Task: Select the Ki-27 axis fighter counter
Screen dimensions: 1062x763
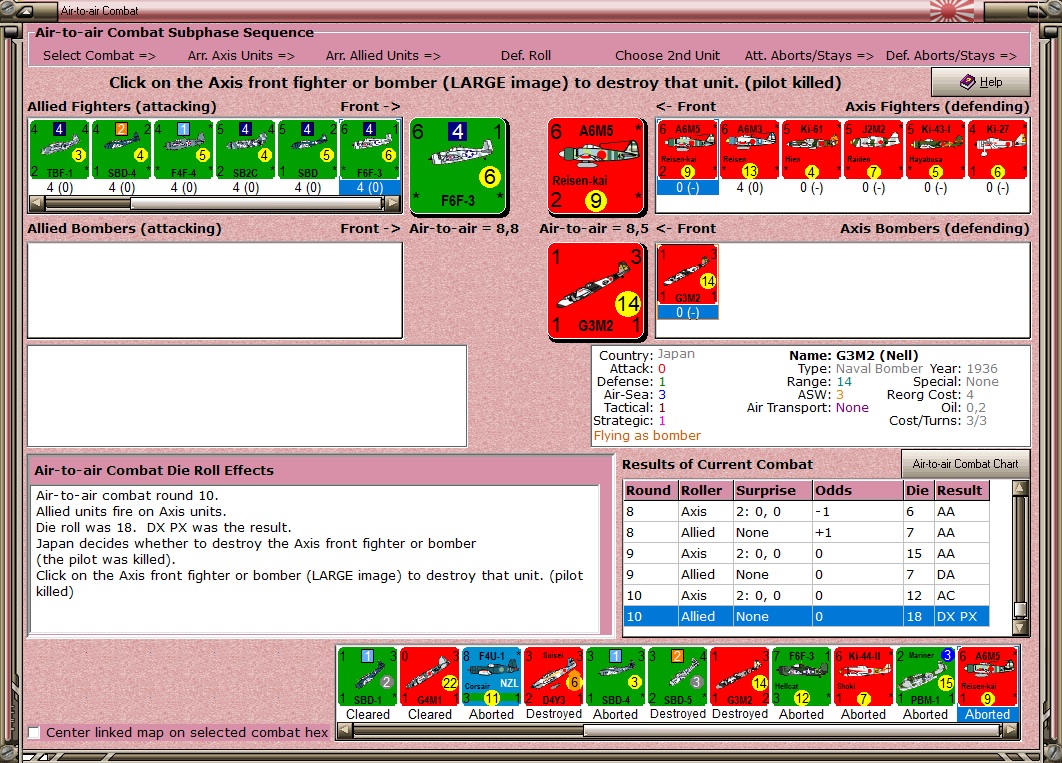Action: click(998, 150)
